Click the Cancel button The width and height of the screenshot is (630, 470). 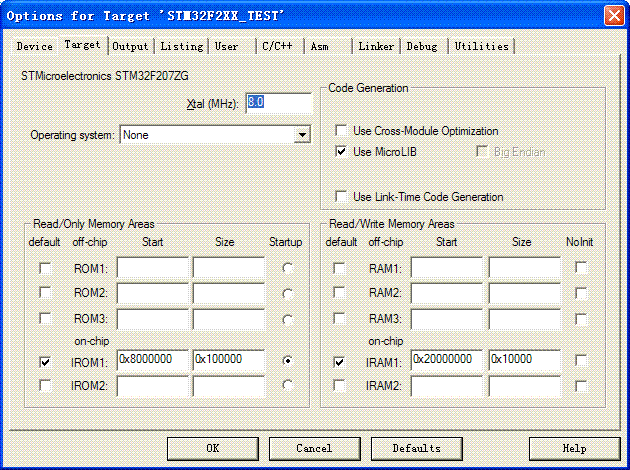point(315,448)
